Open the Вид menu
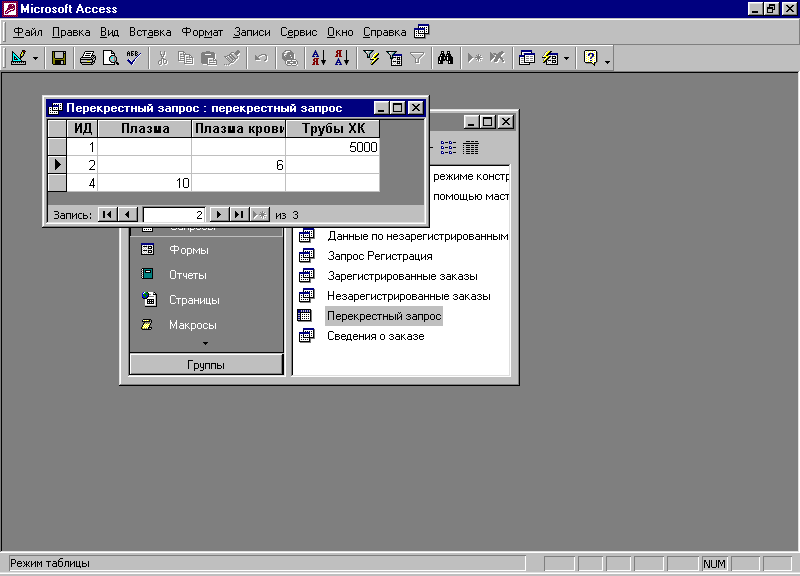800x576 pixels. click(109, 32)
